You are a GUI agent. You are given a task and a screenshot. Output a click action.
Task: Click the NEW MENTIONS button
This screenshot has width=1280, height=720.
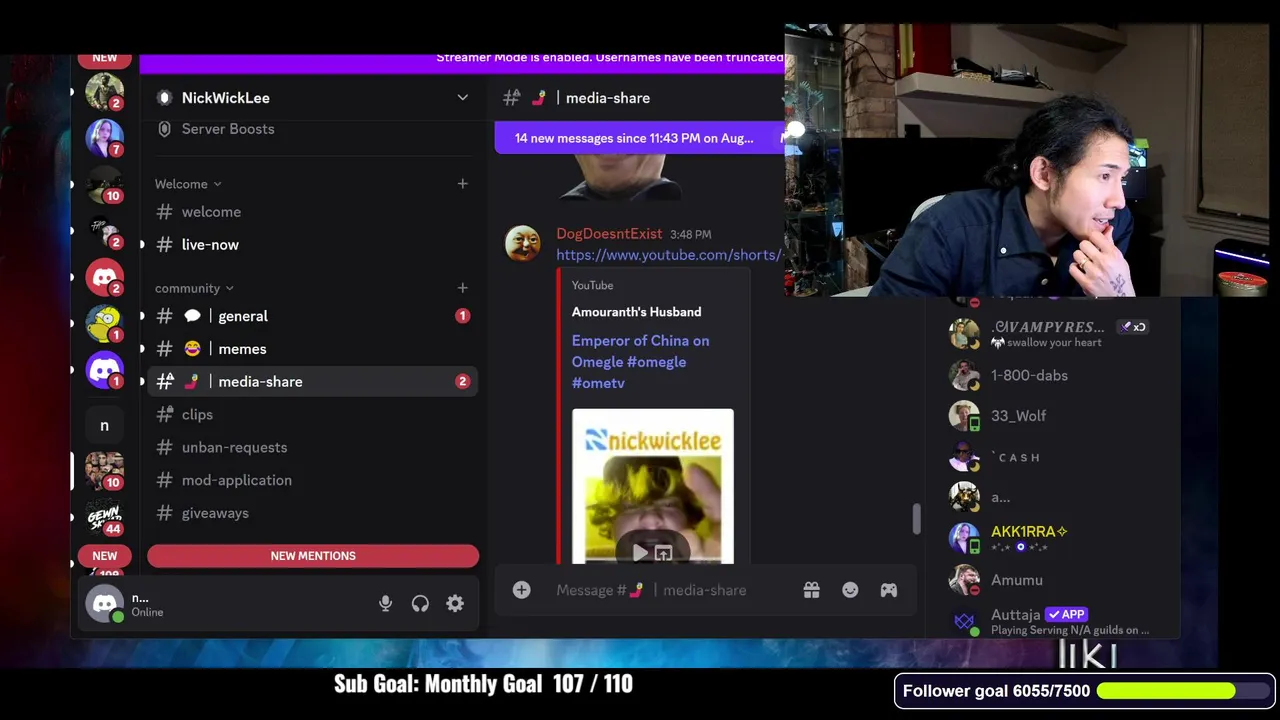(x=313, y=556)
